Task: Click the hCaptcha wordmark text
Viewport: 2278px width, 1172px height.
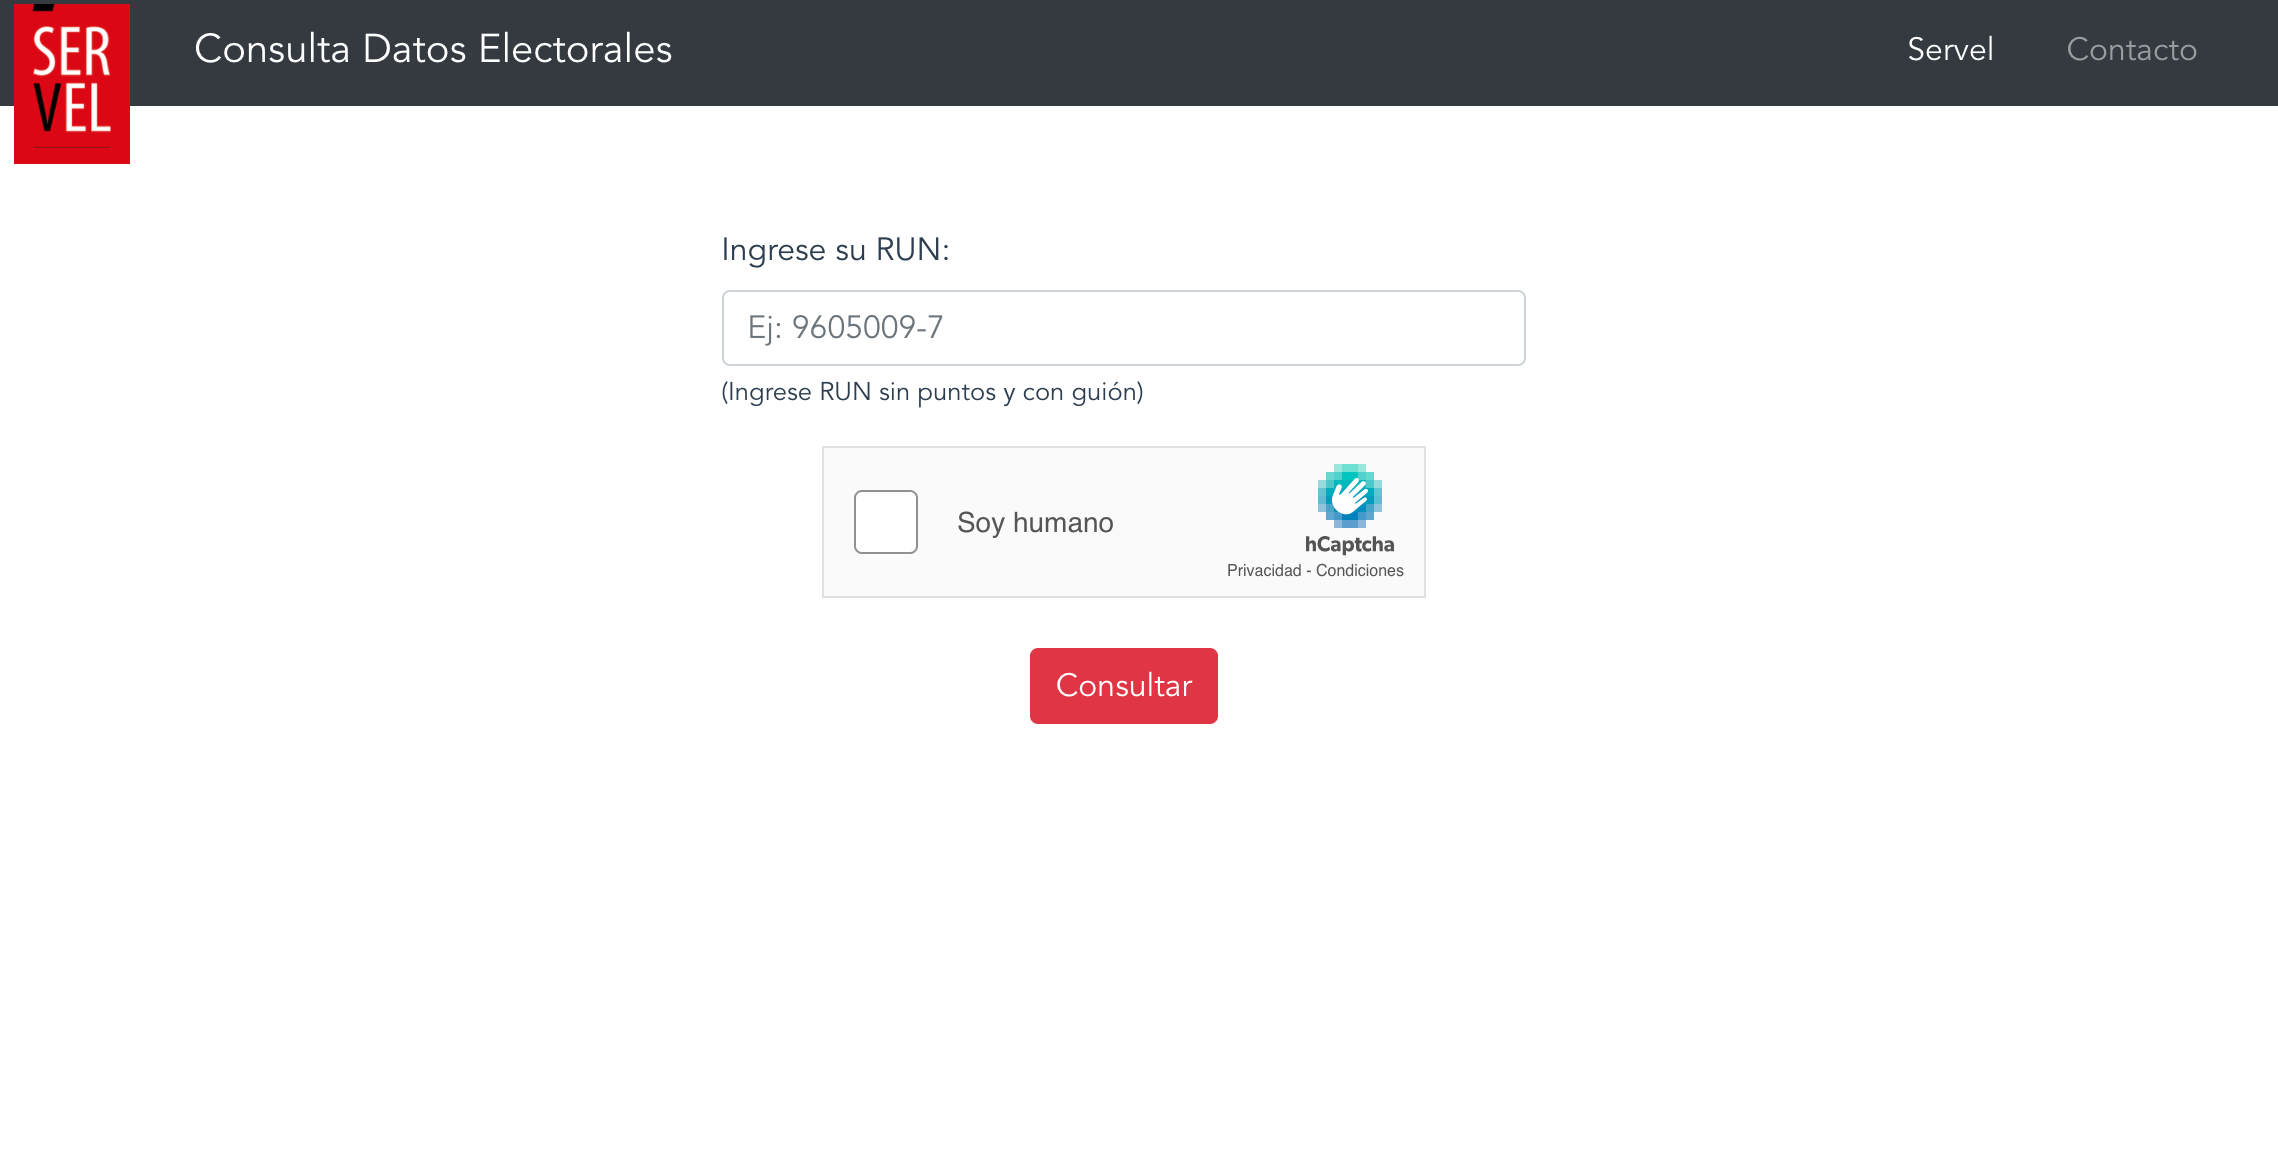Action: 1349,545
